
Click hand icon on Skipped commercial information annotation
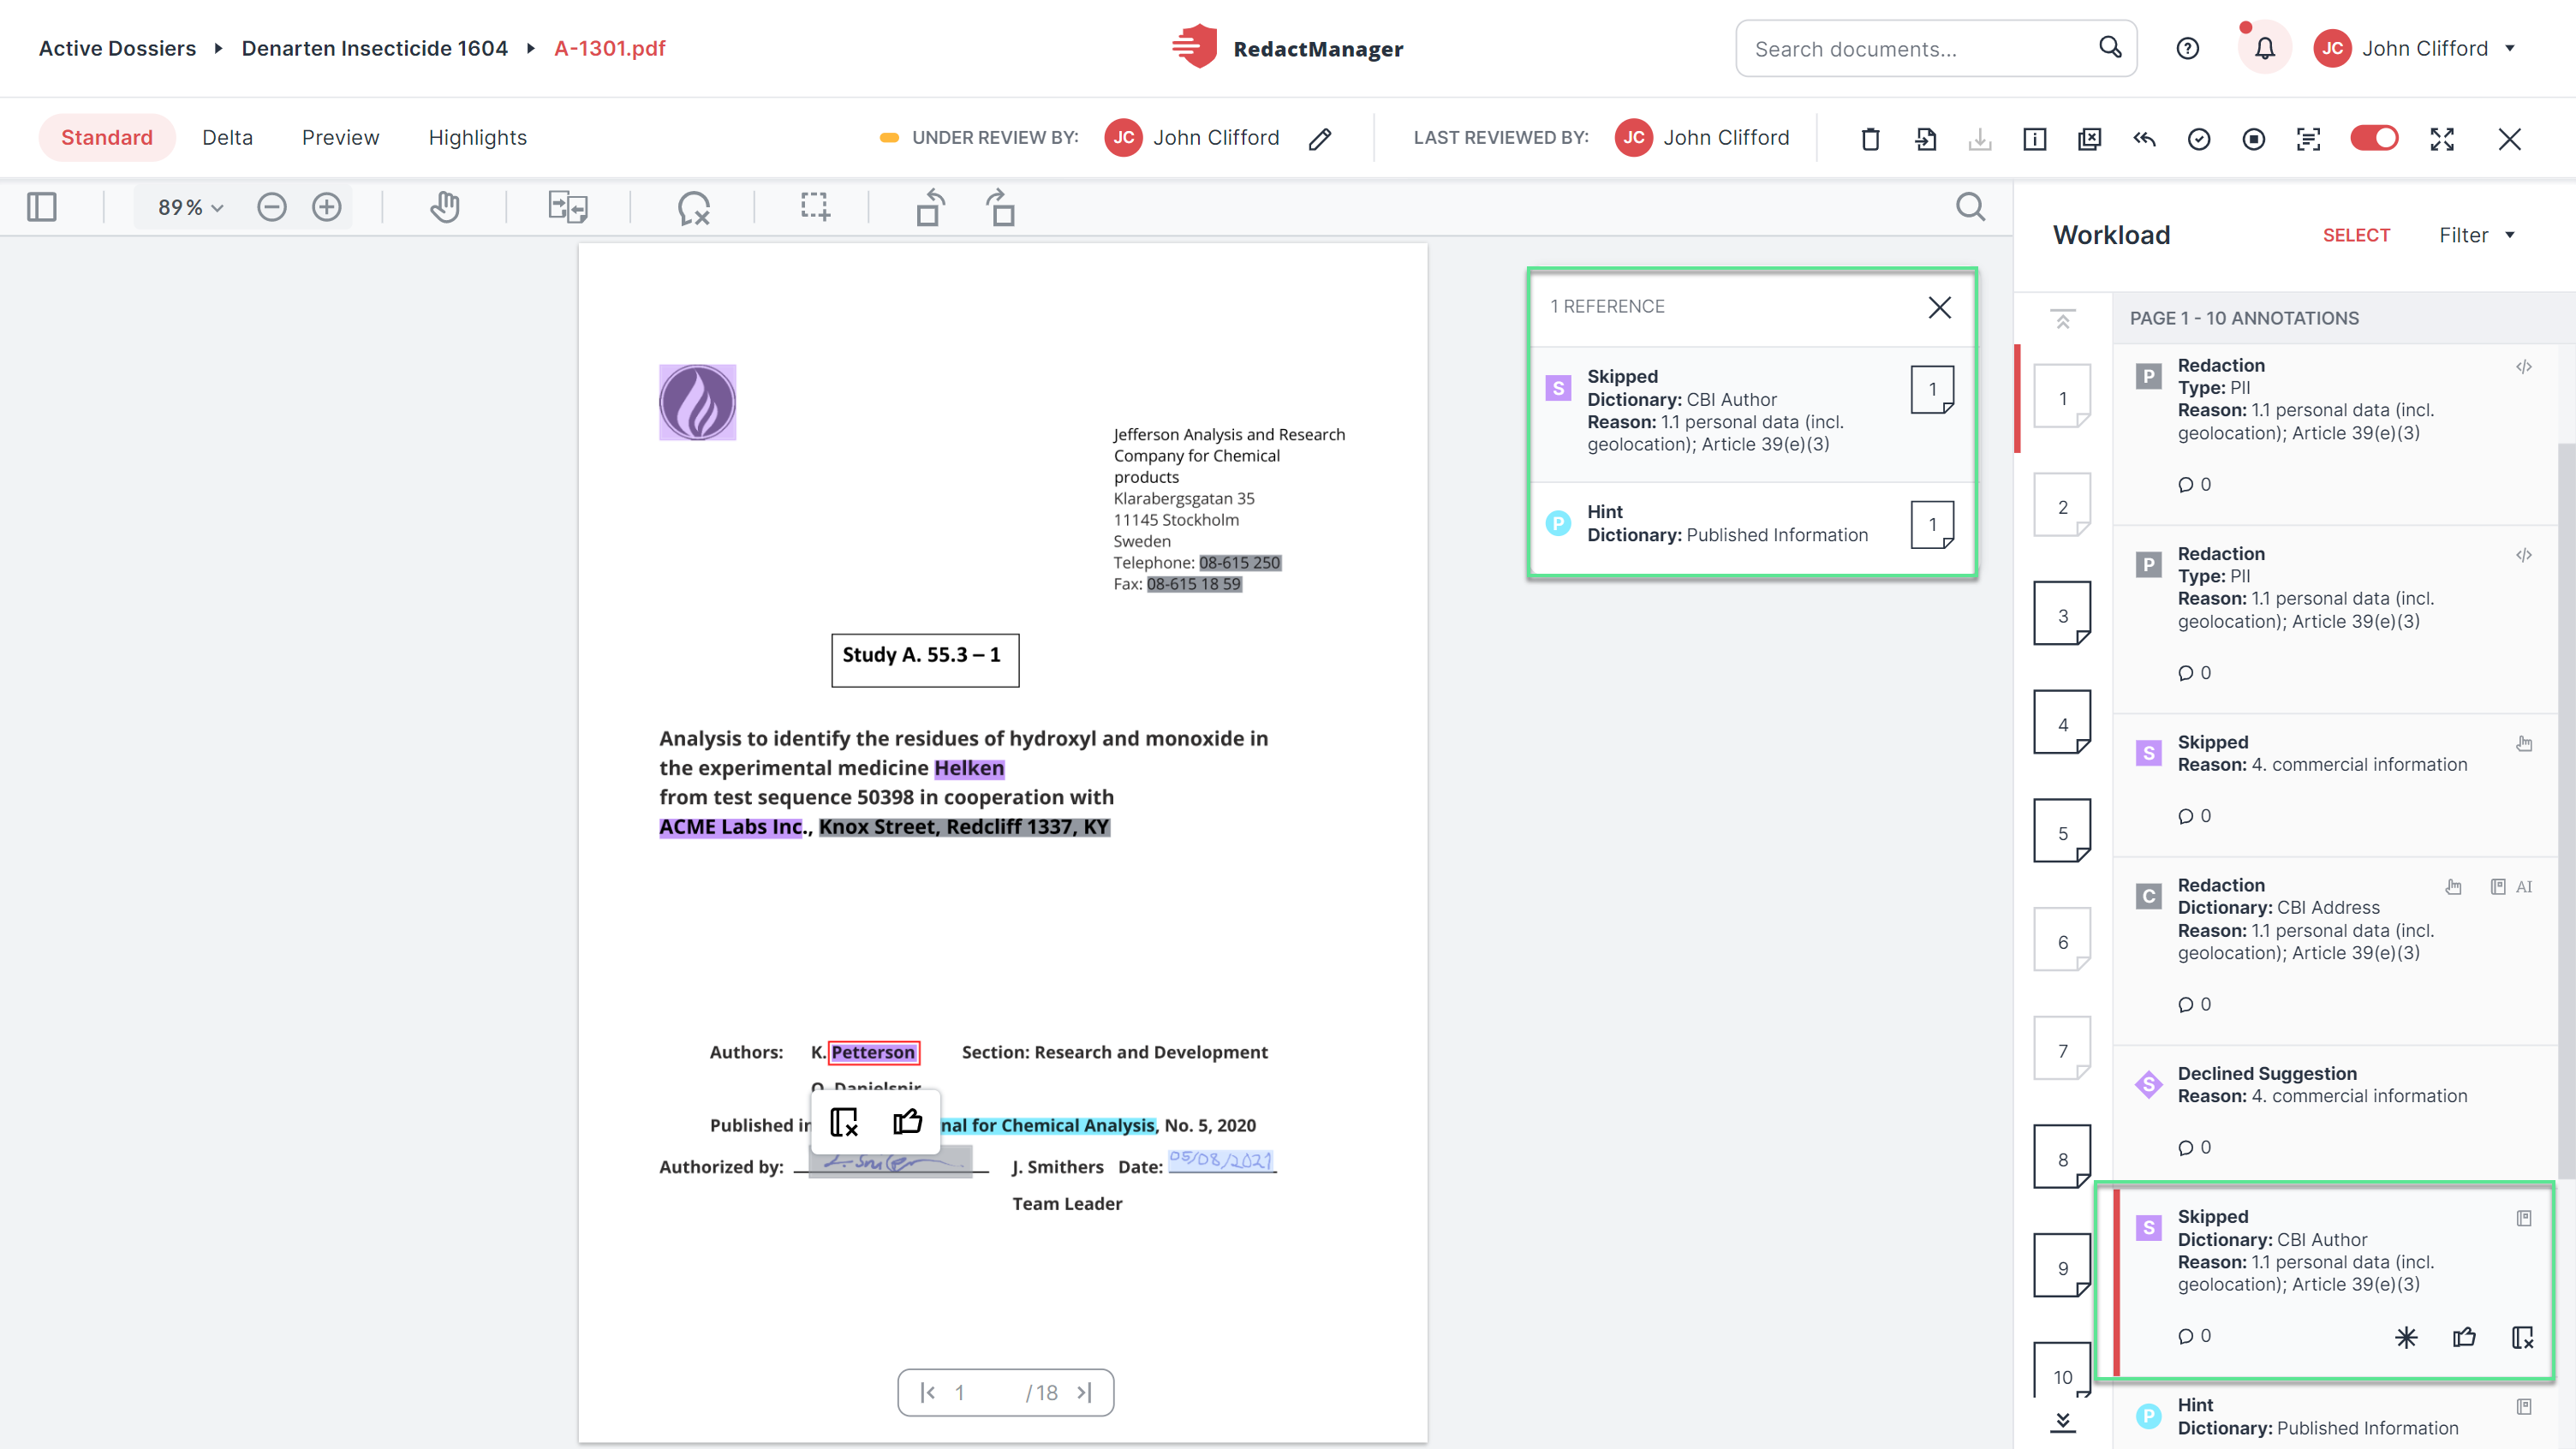(x=2524, y=743)
